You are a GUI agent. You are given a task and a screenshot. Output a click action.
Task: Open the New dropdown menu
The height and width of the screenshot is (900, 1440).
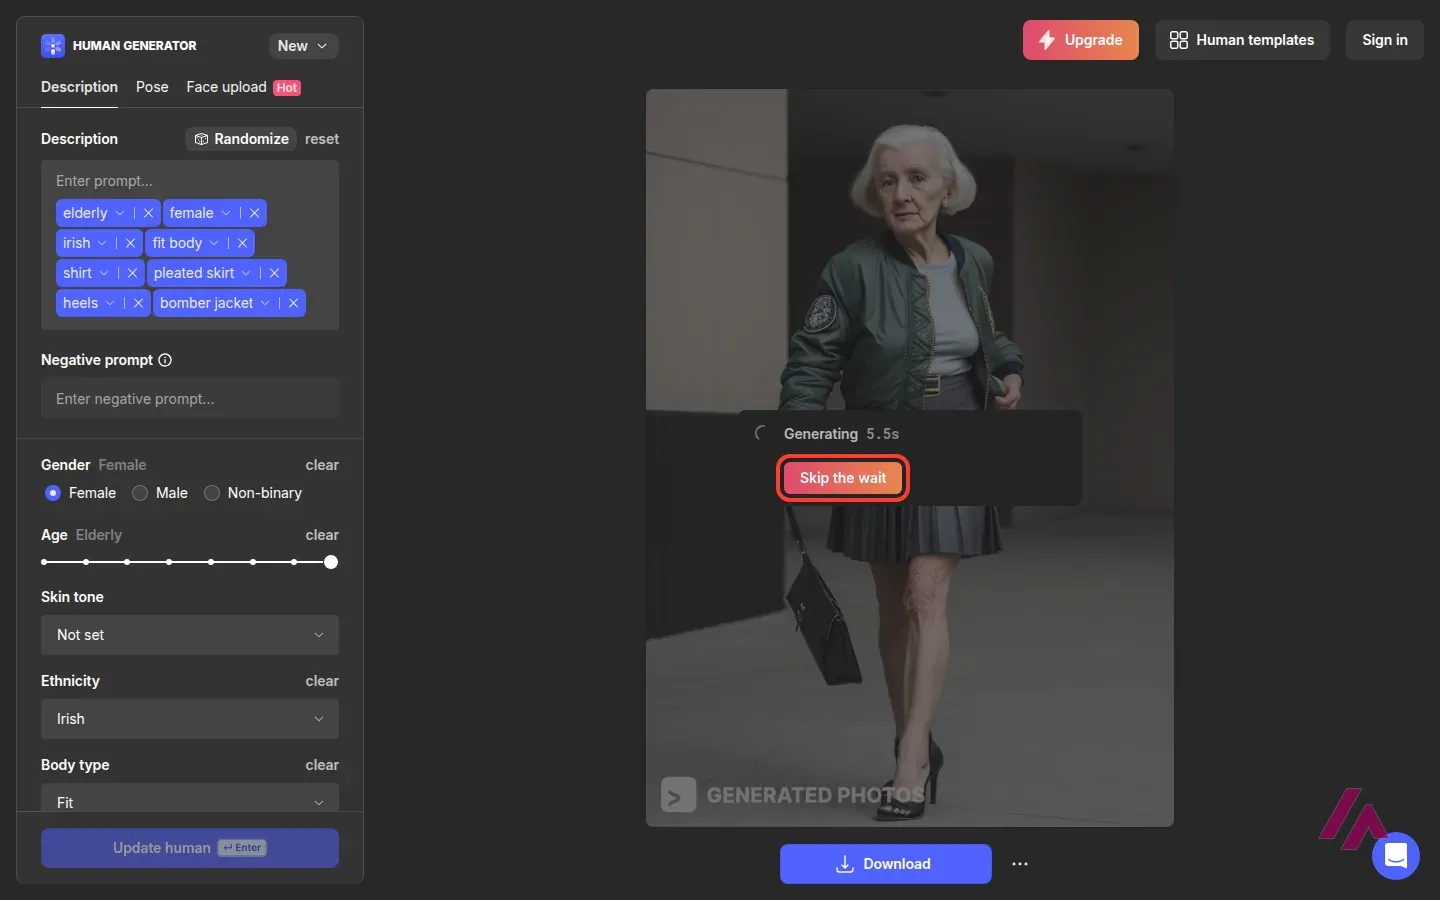click(303, 46)
